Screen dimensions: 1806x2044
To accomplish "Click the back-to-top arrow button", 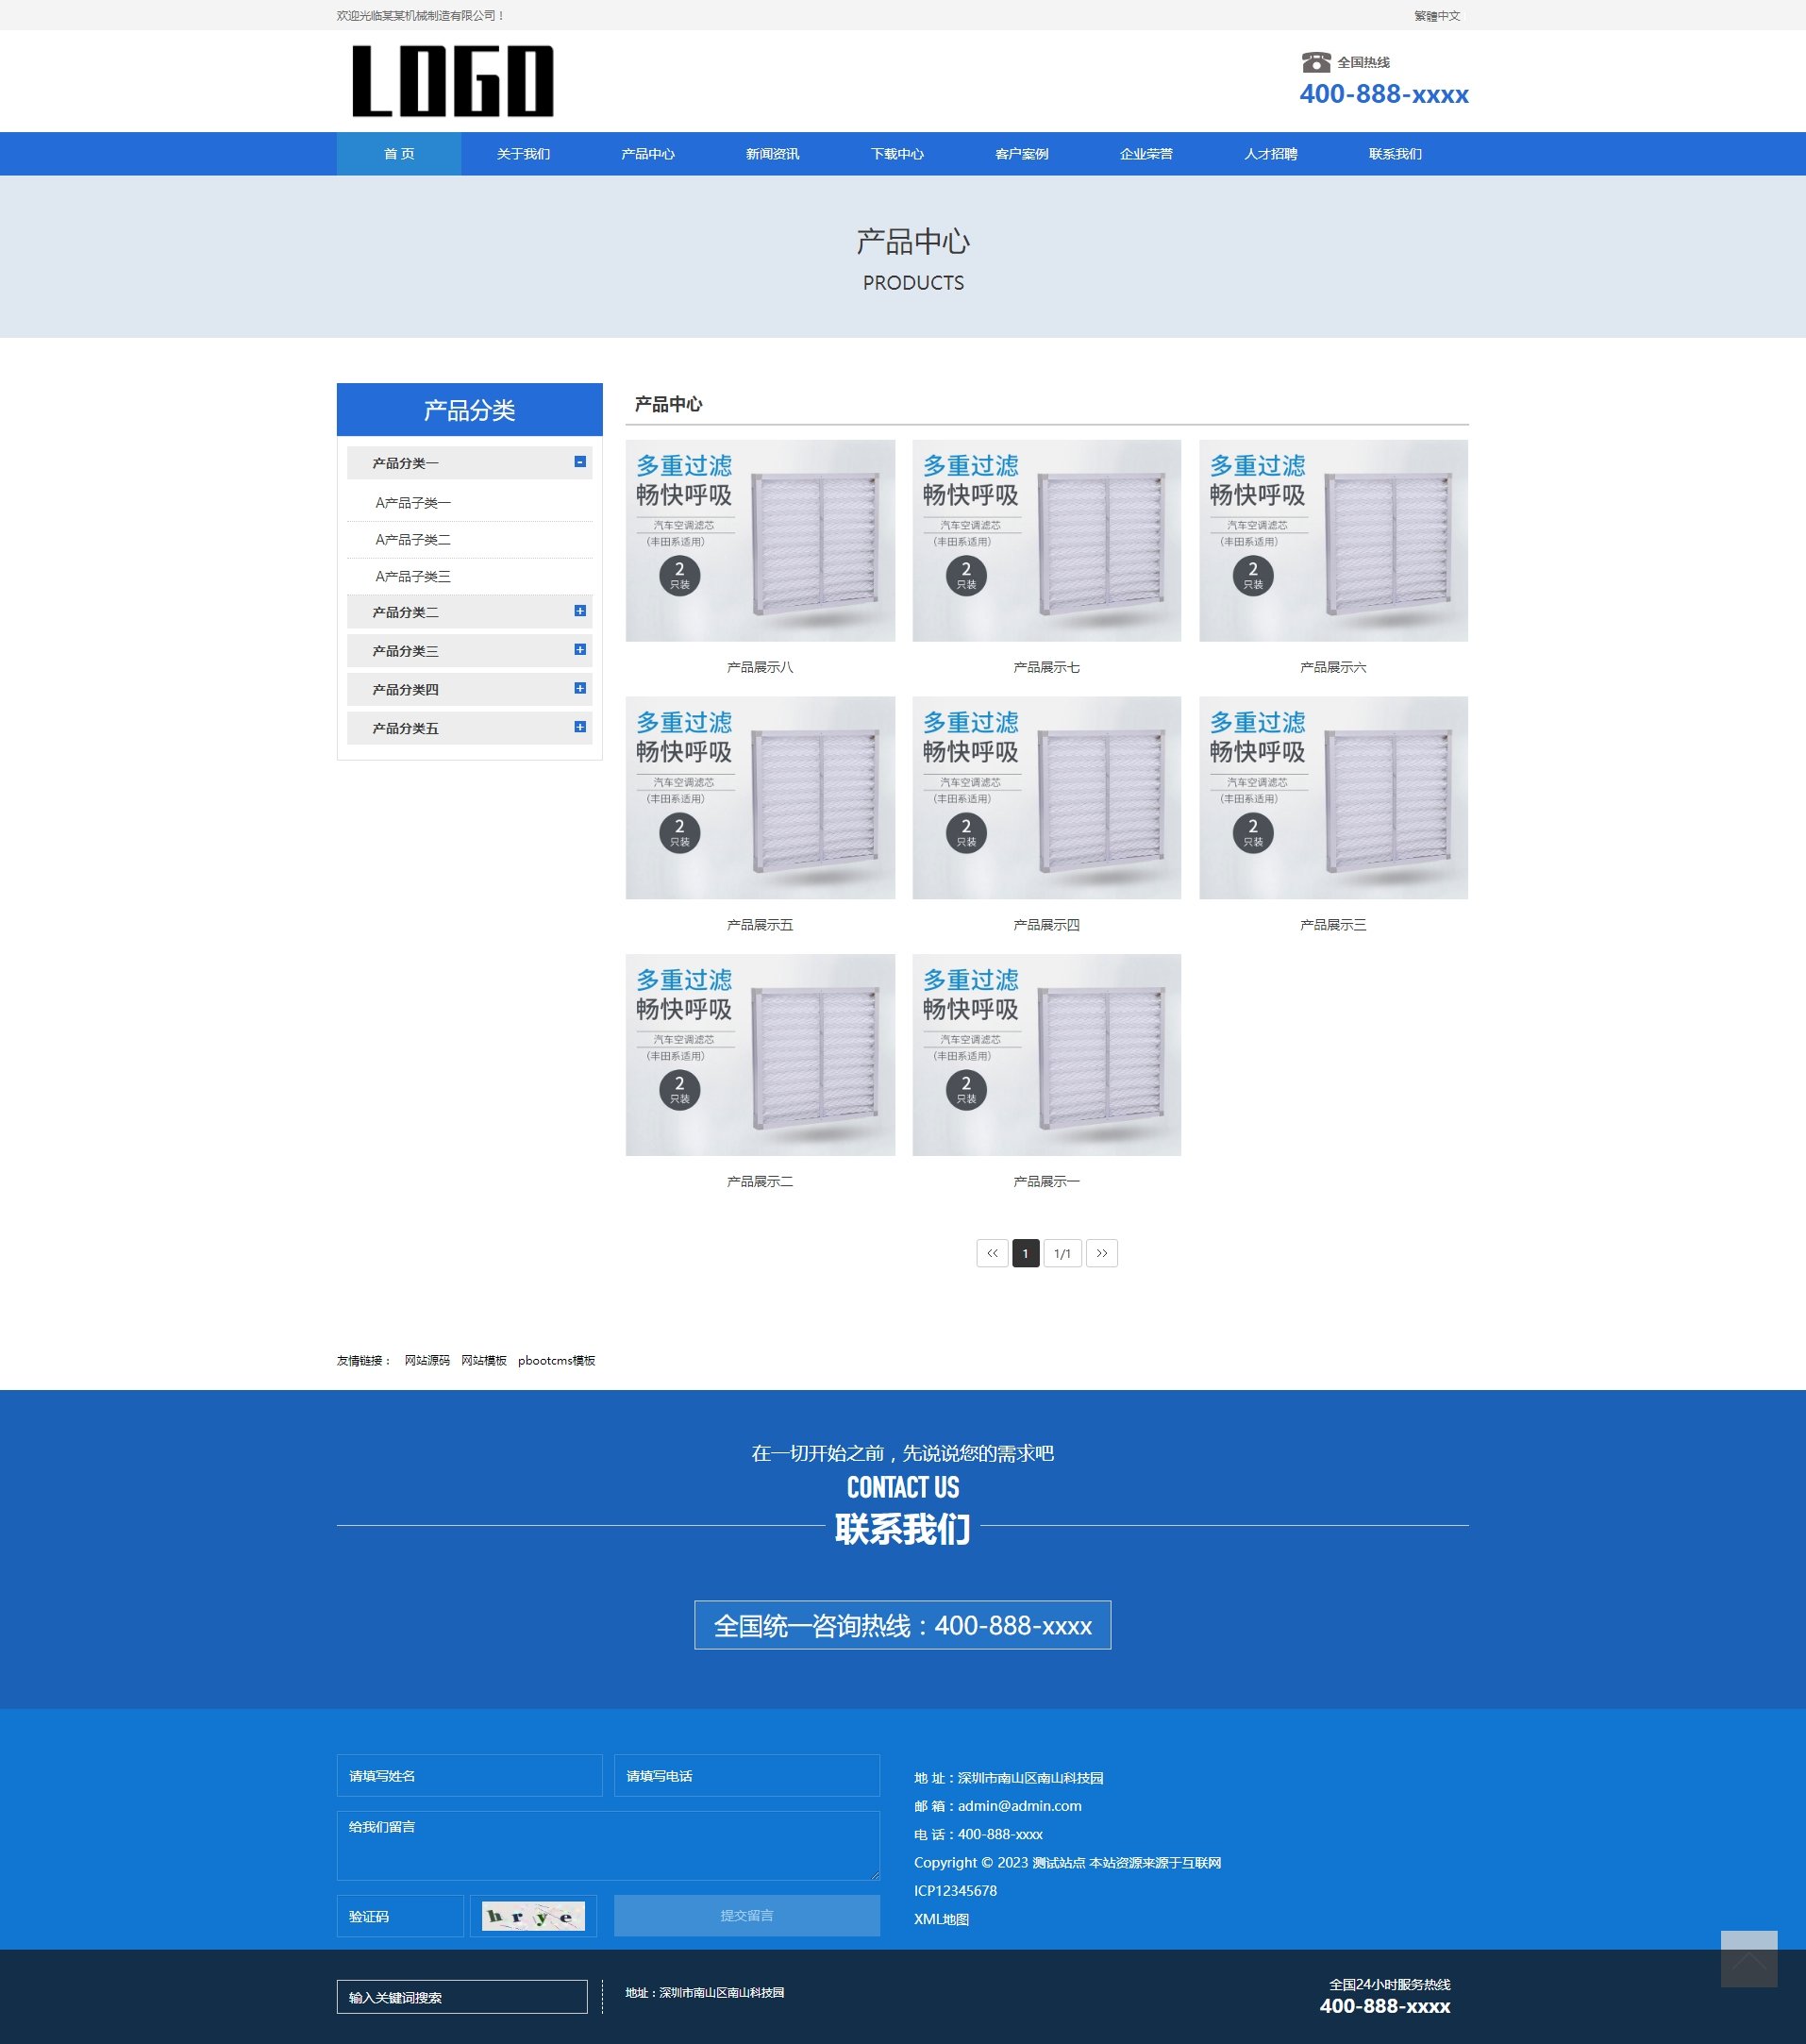I will [1748, 1958].
